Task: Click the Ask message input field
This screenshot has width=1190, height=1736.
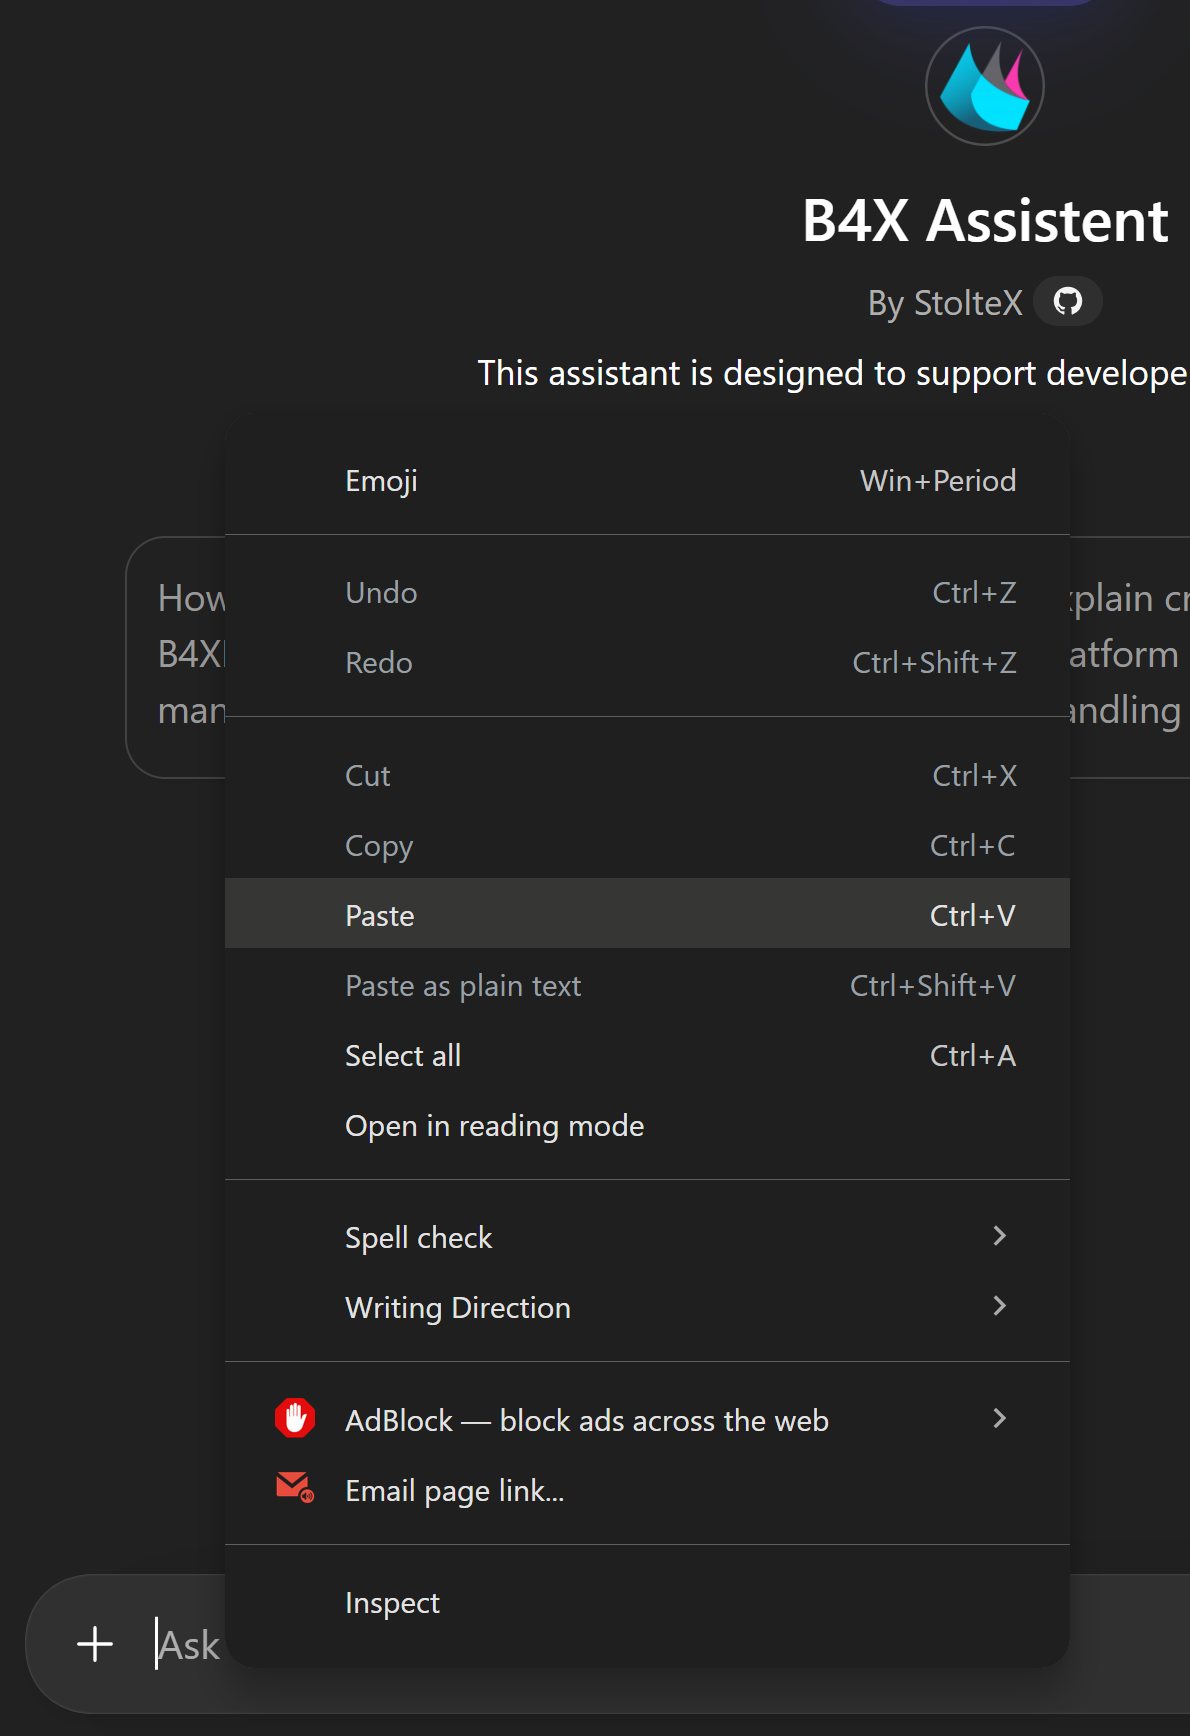Action: (x=188, y=1645)
